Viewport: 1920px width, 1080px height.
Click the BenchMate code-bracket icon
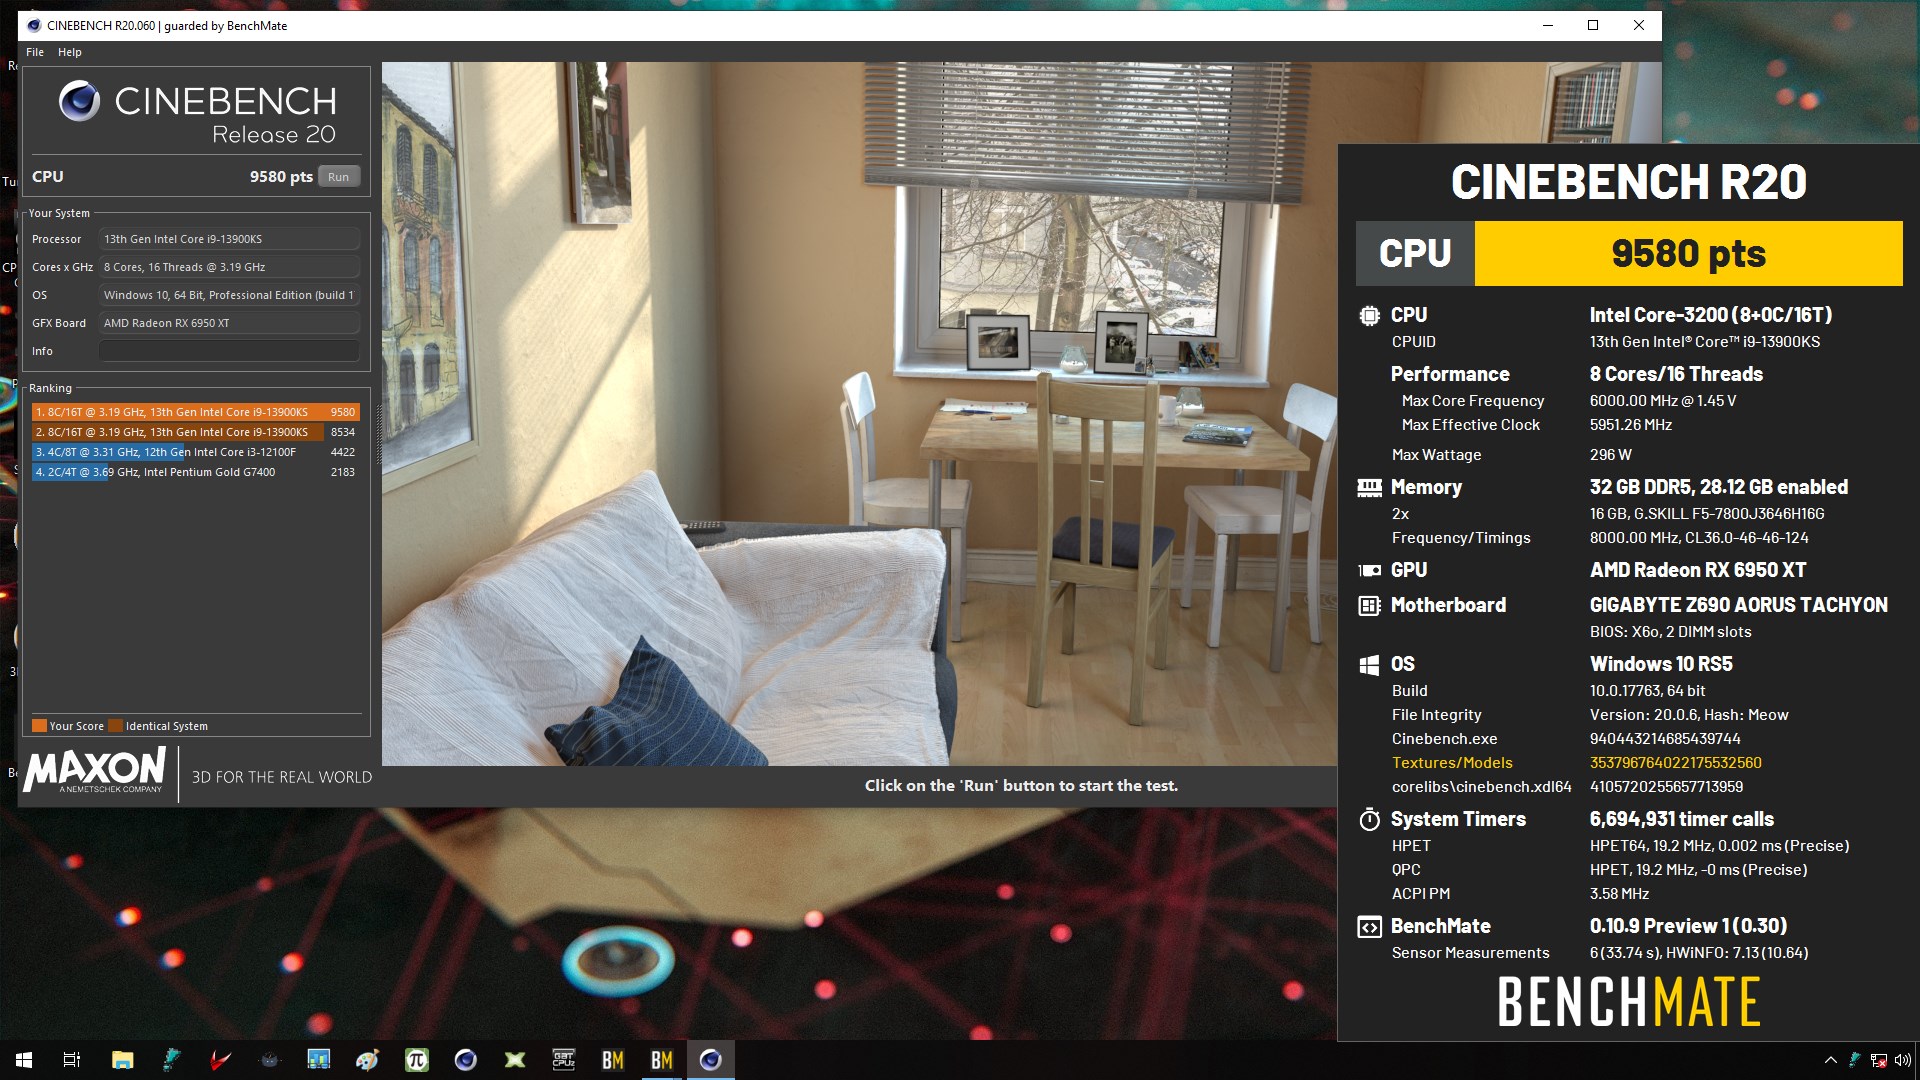click(x=1369, y=927)
